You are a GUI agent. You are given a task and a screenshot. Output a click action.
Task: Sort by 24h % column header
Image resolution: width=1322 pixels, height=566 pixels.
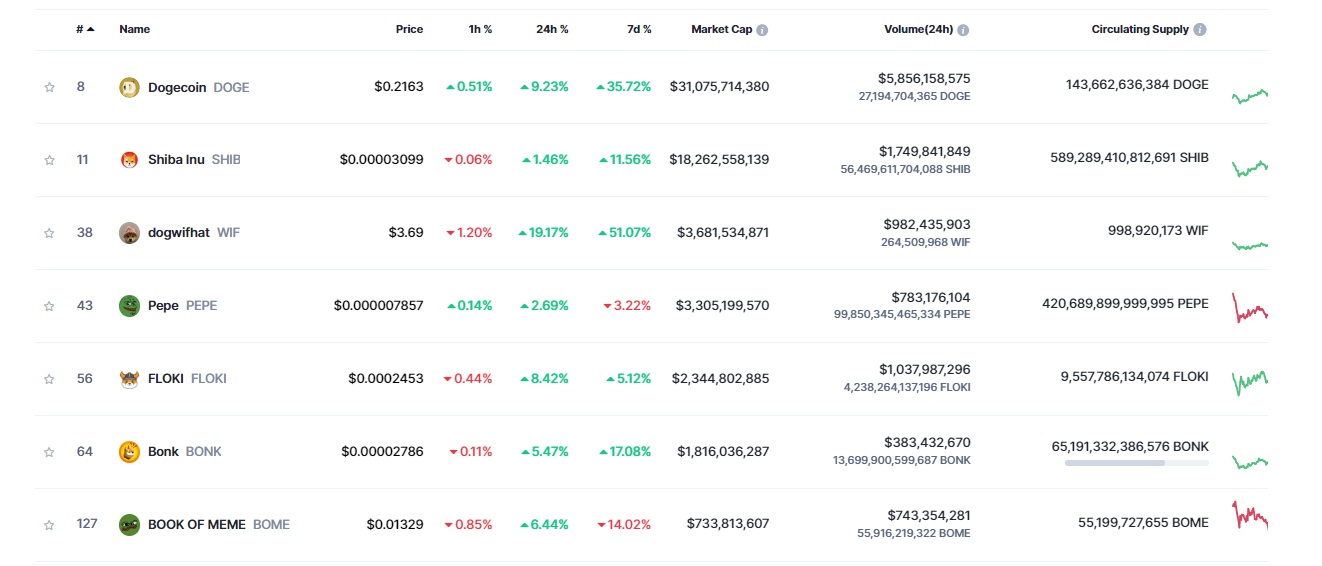pos(552,29)
